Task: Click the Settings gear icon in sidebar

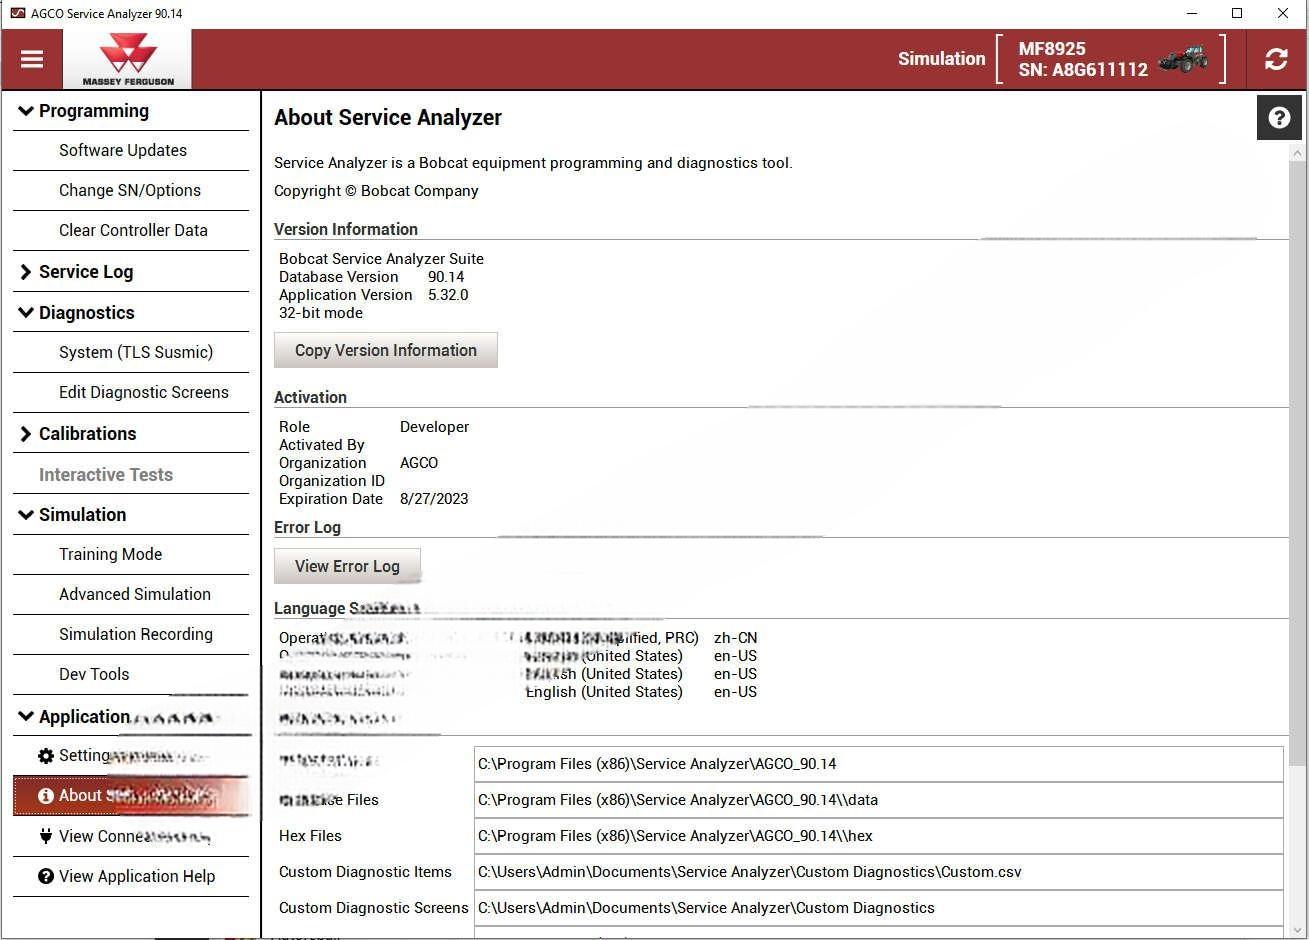Action: click(45, 756)
